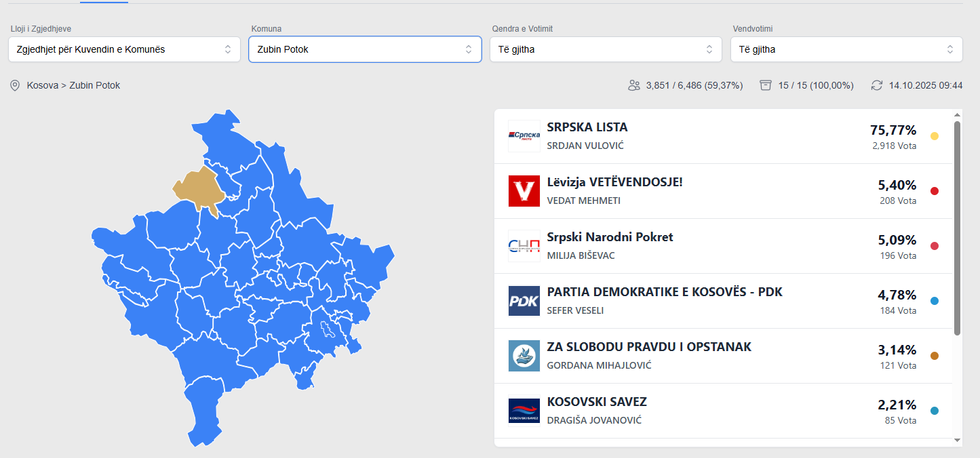Click the Kosova breadcrumb link
The width and height of the screenshot is (980, 458).
tap(43, 86)
